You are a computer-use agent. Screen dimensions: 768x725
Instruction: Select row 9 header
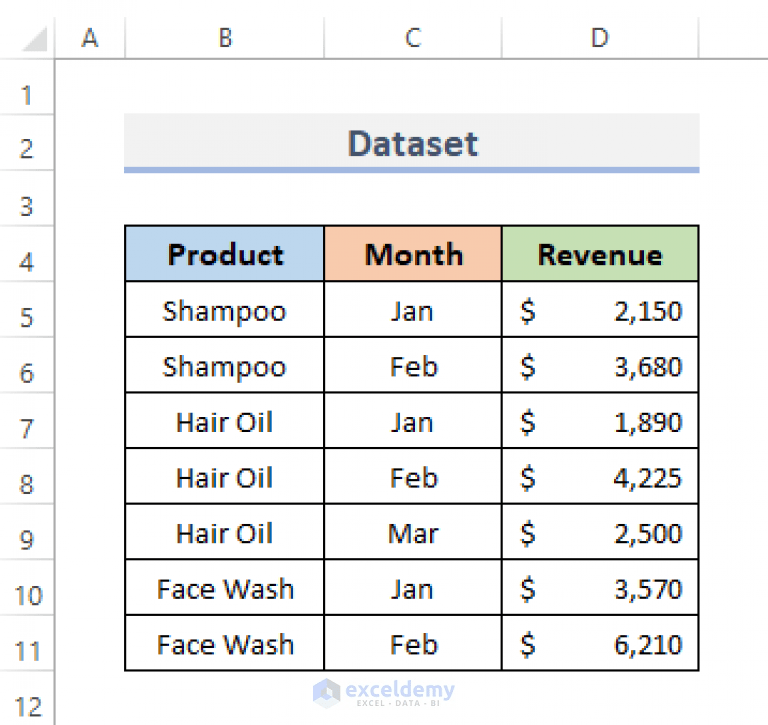click(26, 532)
